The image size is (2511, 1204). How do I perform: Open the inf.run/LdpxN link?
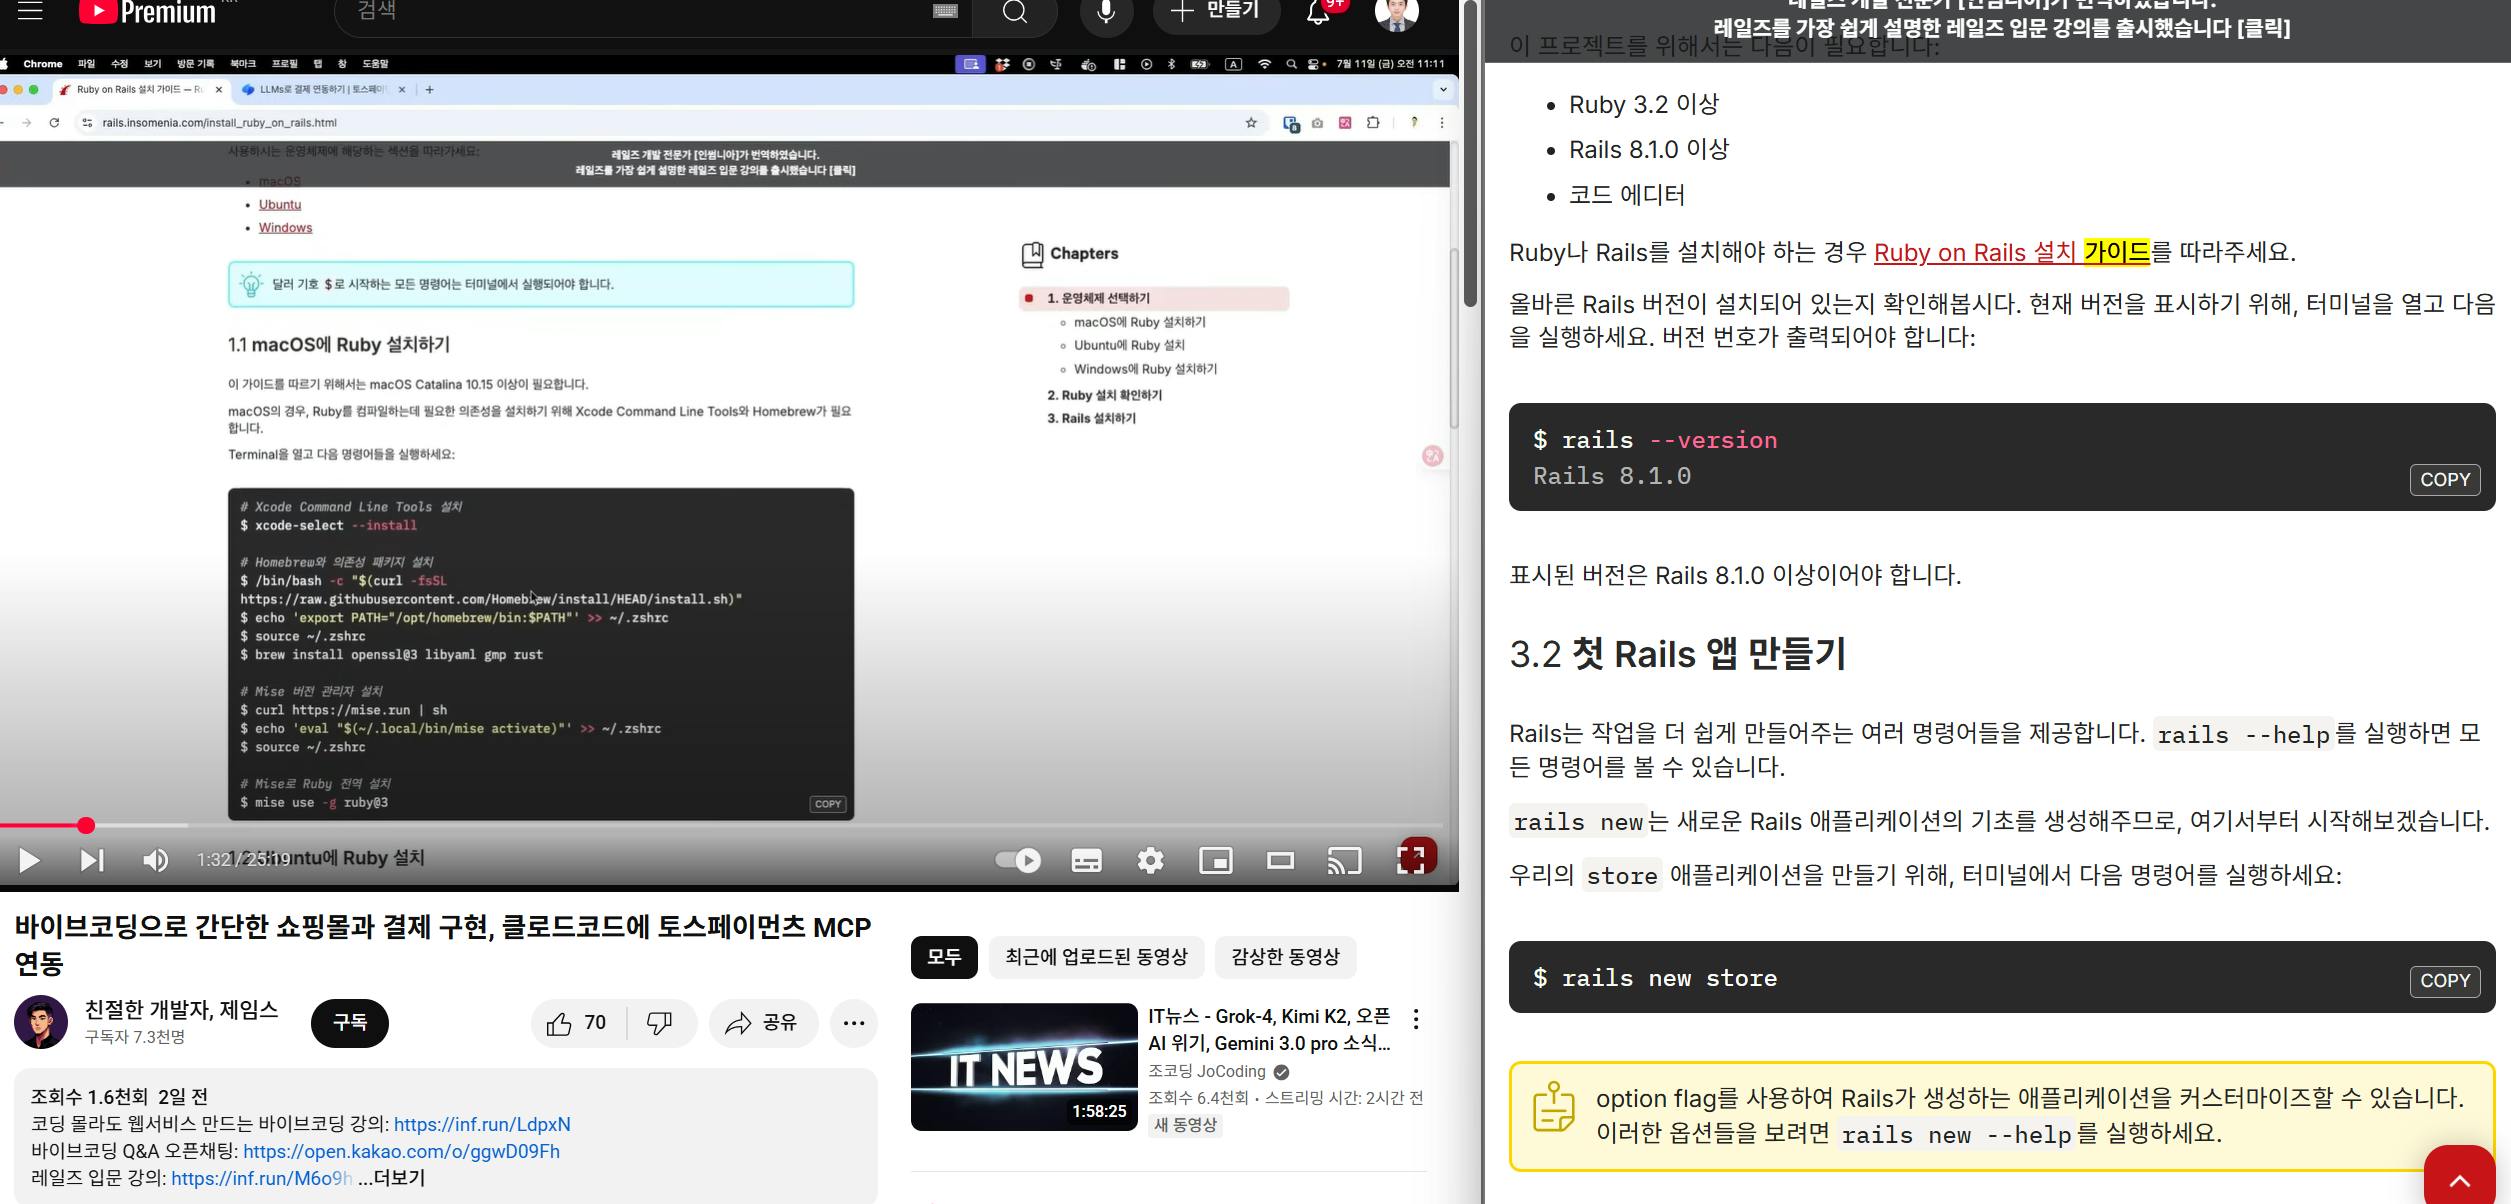[482, 1124]
